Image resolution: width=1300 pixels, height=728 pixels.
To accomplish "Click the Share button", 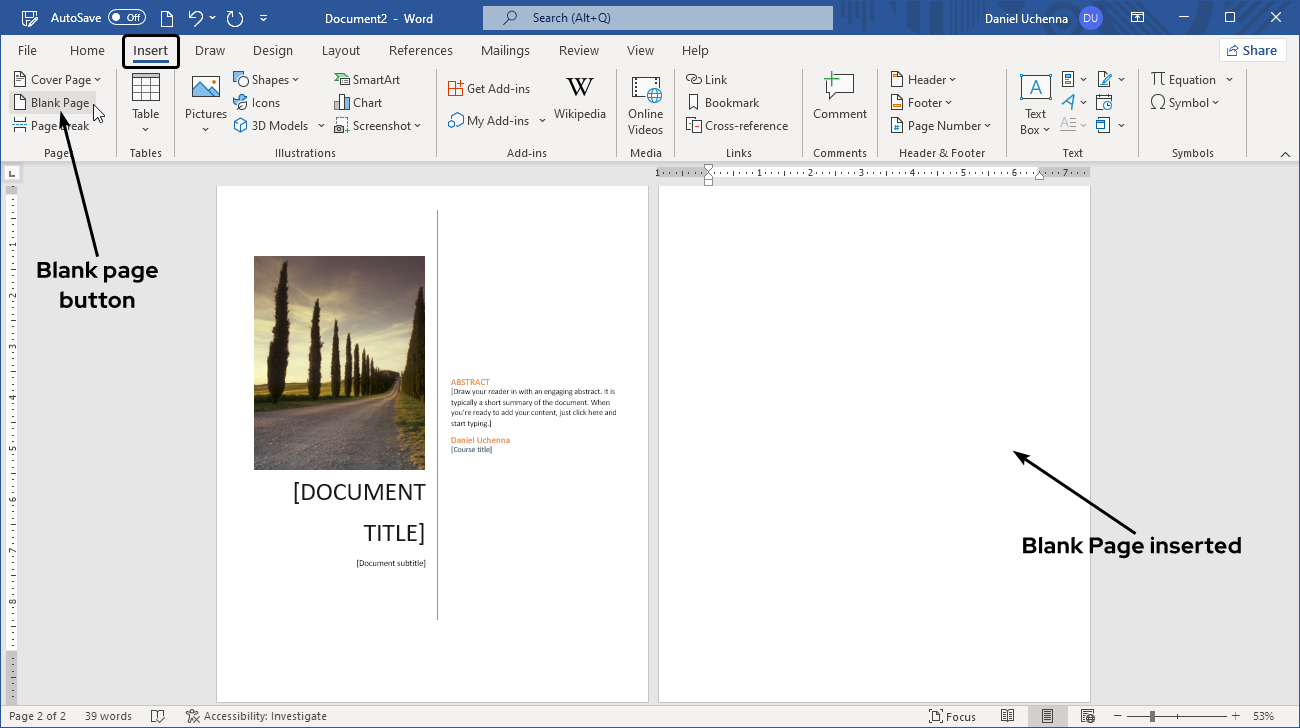I will coord(1252,51).
